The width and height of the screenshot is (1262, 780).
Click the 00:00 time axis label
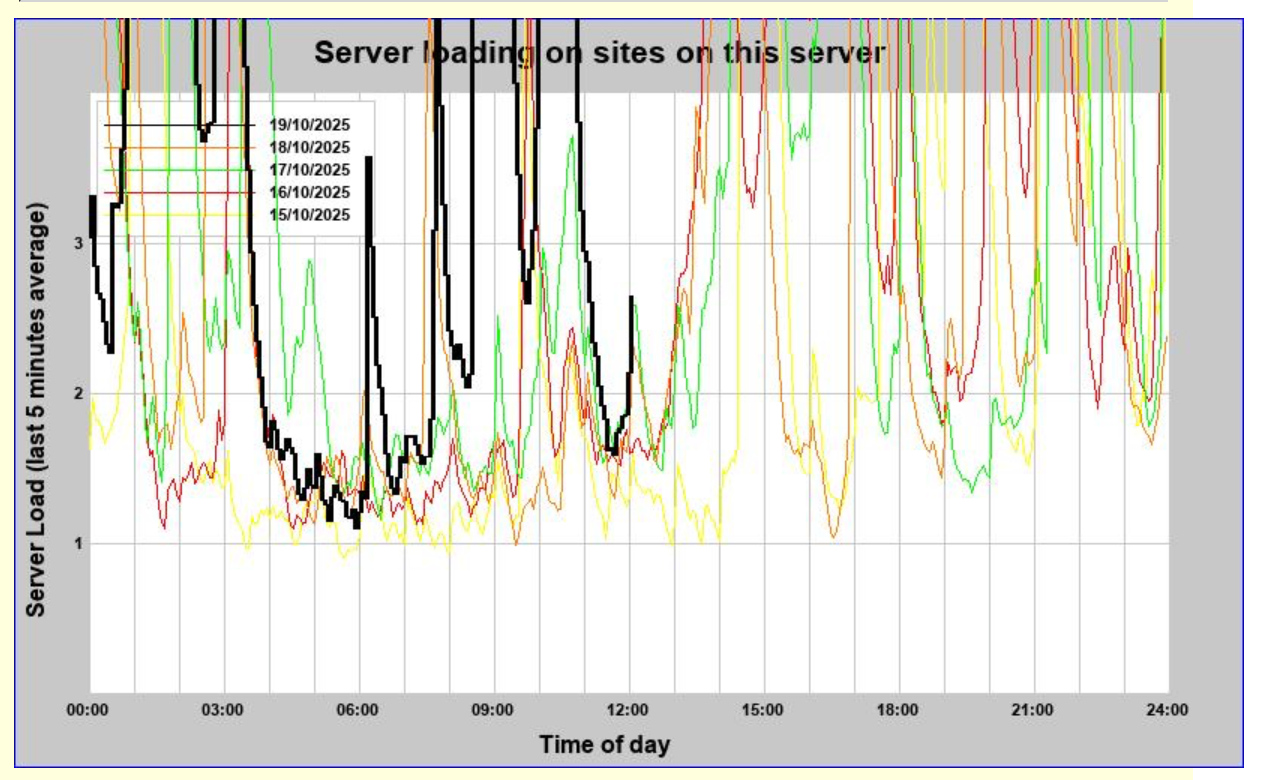(87, 710)
